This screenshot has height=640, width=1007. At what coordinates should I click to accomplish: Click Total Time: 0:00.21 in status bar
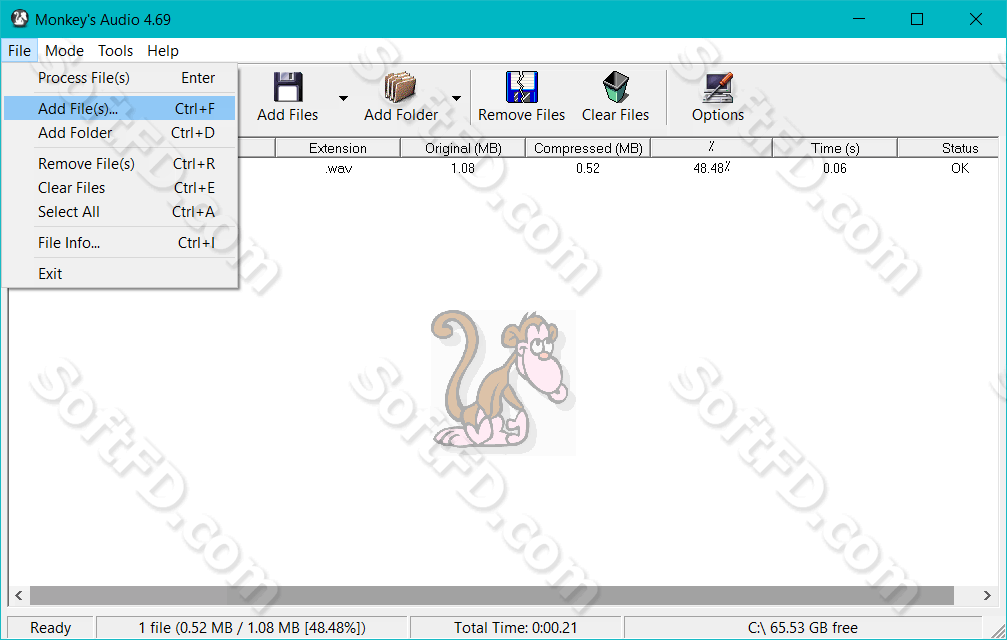(516, 628)
